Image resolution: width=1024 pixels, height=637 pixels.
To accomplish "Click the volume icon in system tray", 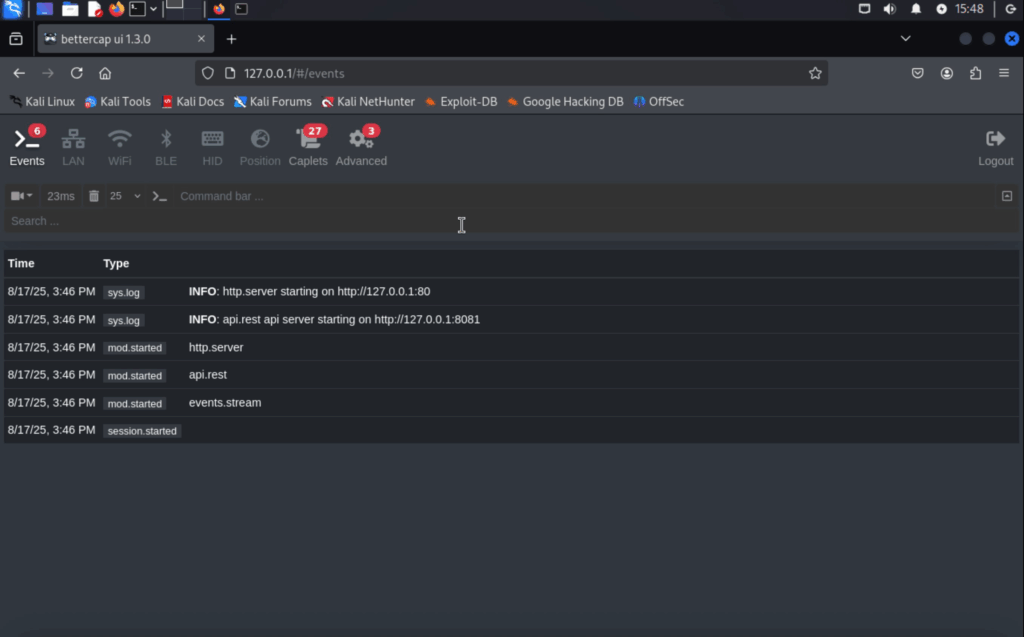I will point(890,9).
